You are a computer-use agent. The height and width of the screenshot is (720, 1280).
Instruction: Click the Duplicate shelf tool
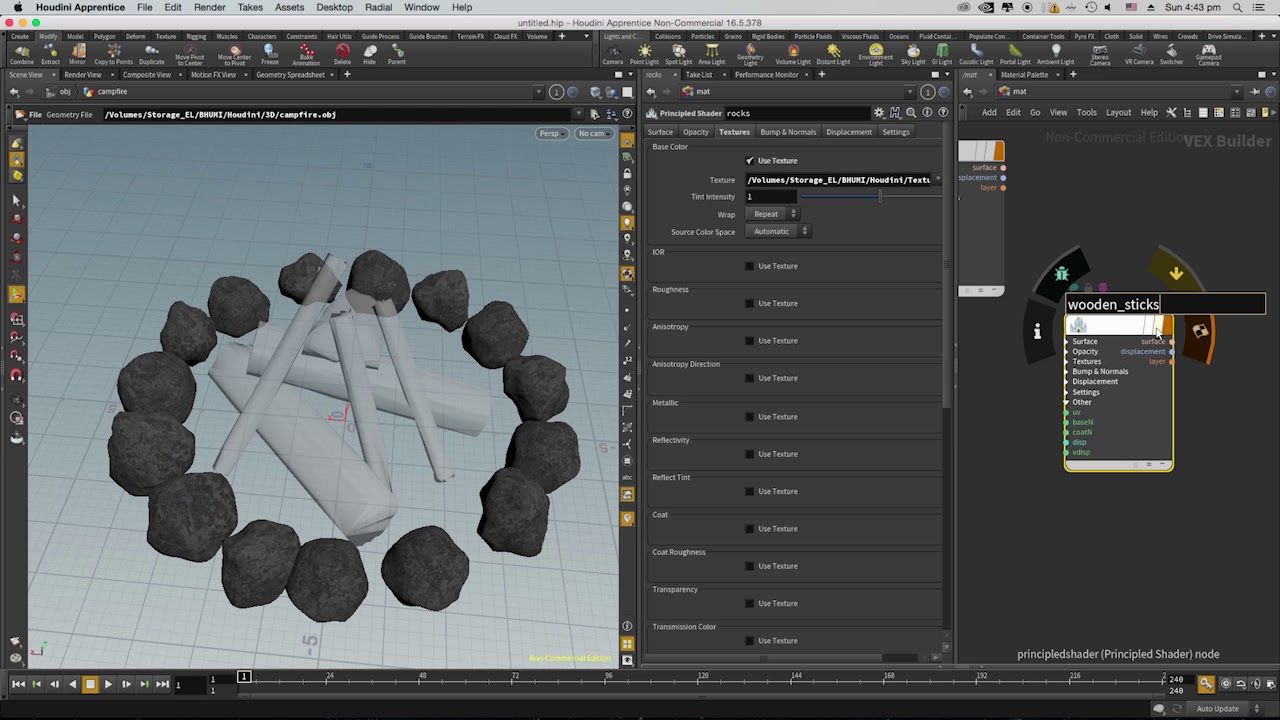[152, 54]
